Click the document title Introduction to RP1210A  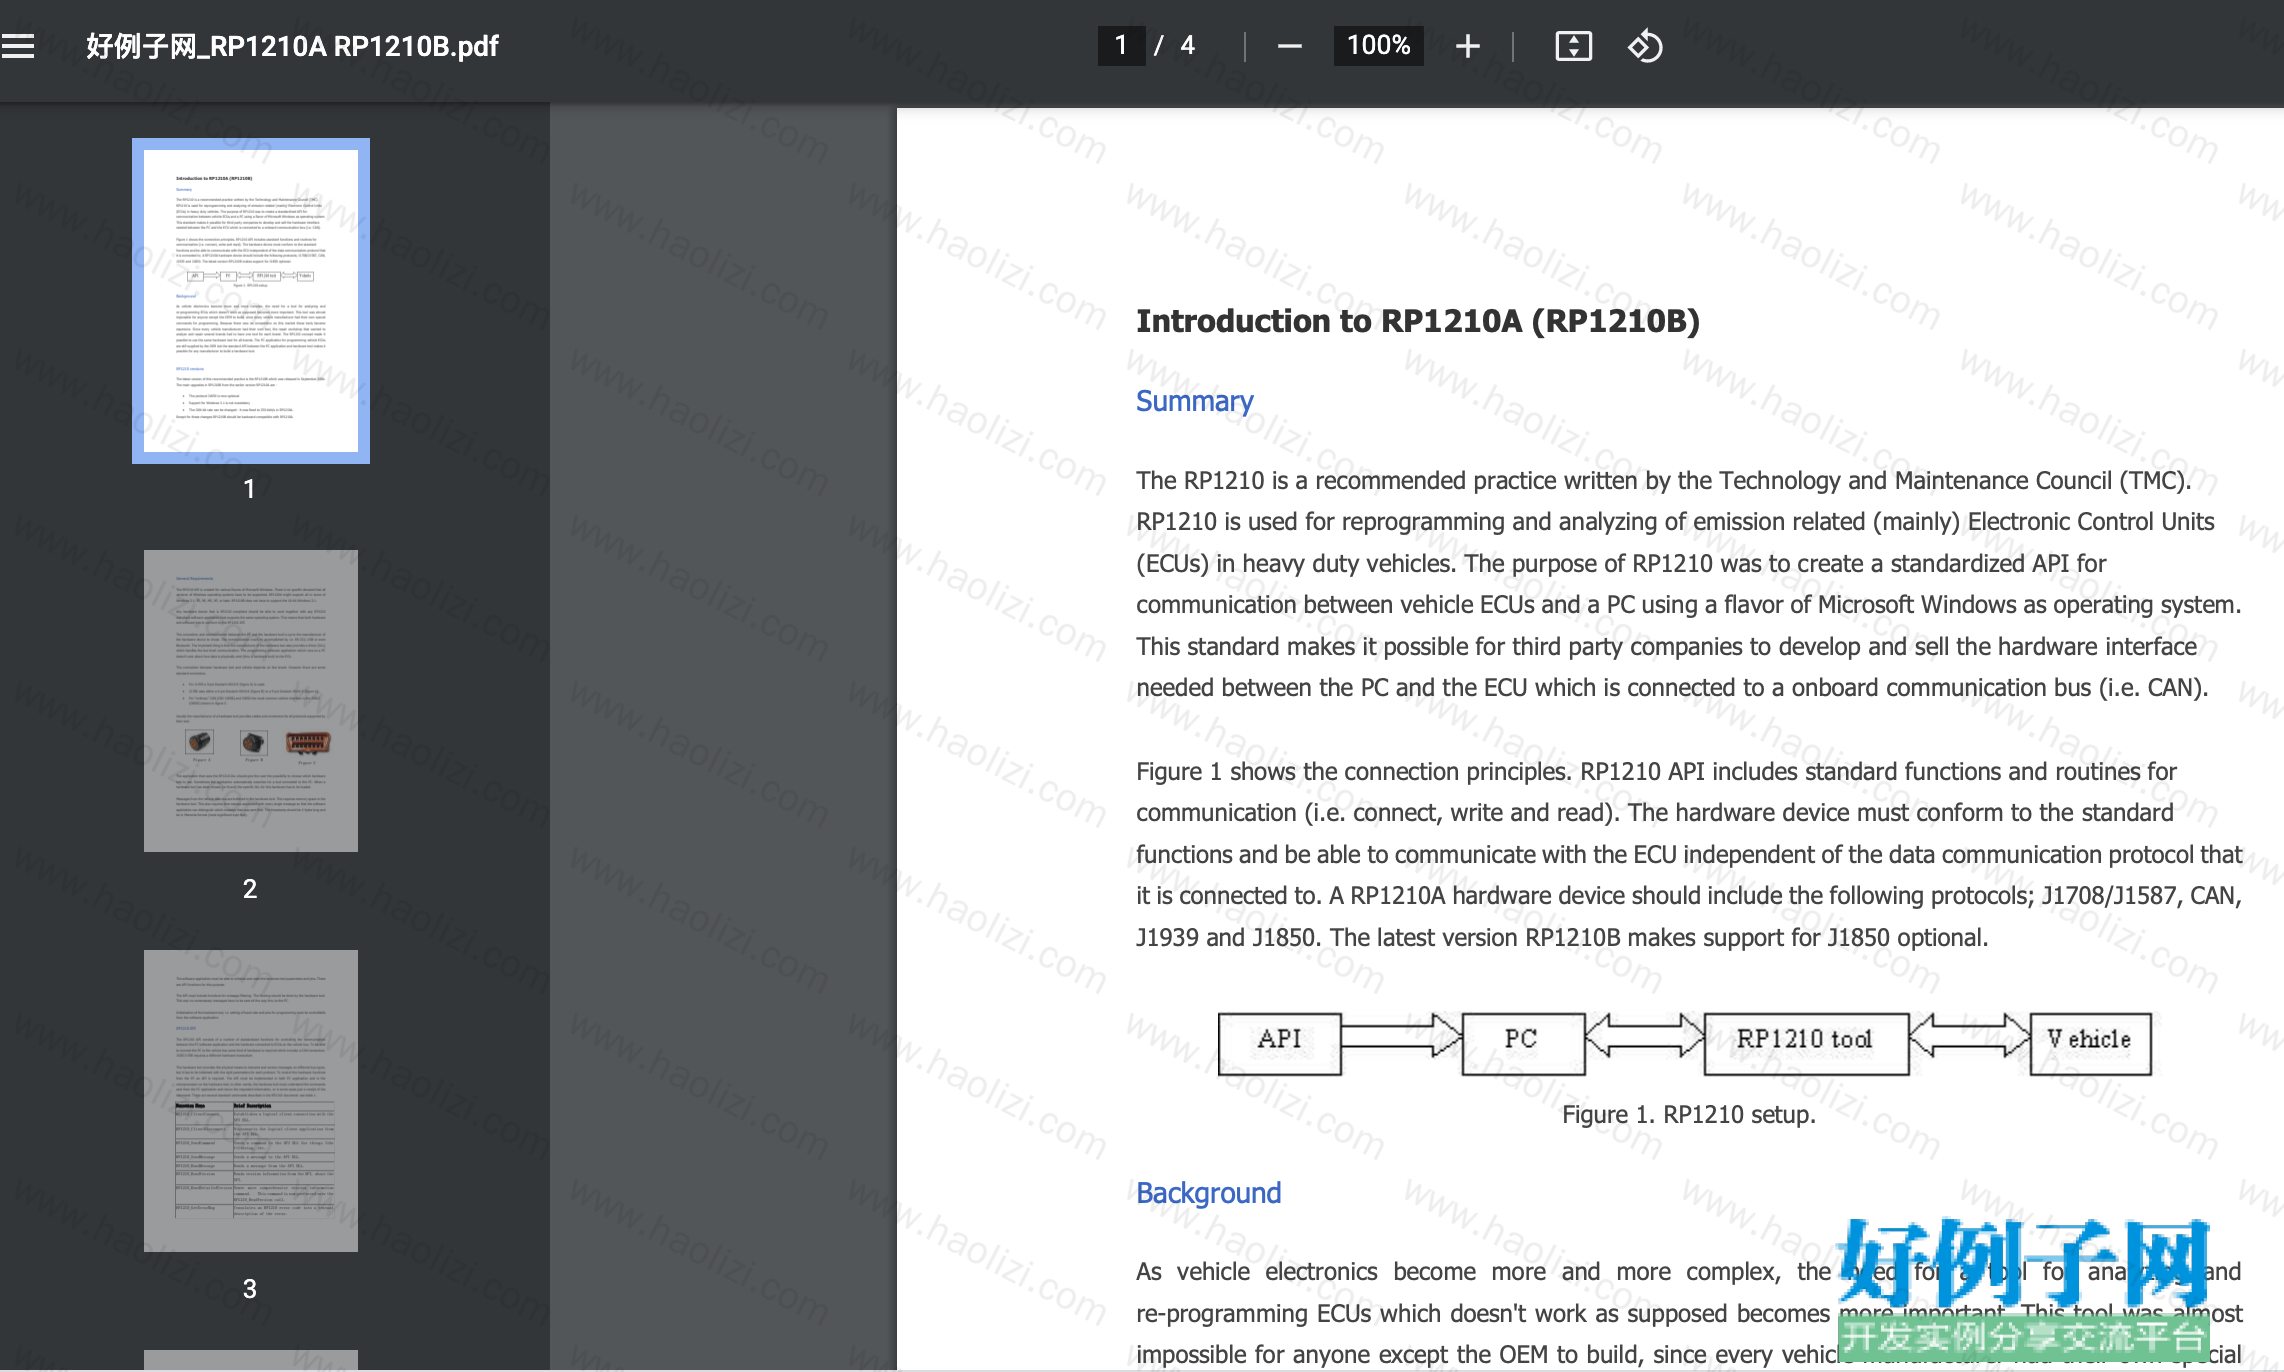[1417, 321]
